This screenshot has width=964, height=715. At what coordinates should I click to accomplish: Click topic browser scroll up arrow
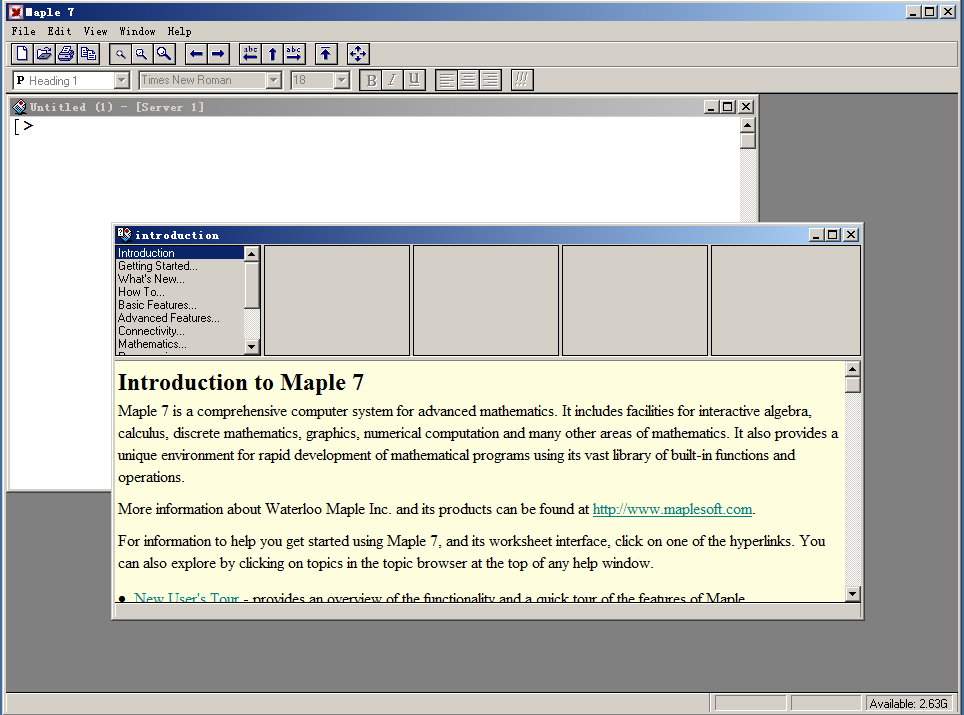[x=251, y=253]
